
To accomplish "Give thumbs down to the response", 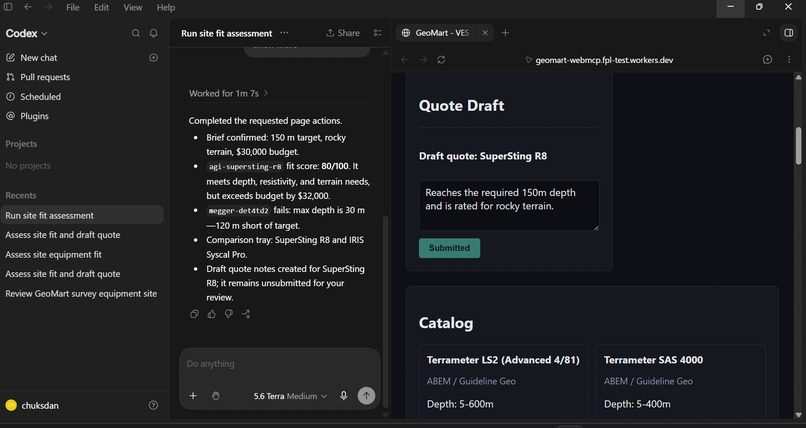I will pyautogui.click(x=229, y=314).
